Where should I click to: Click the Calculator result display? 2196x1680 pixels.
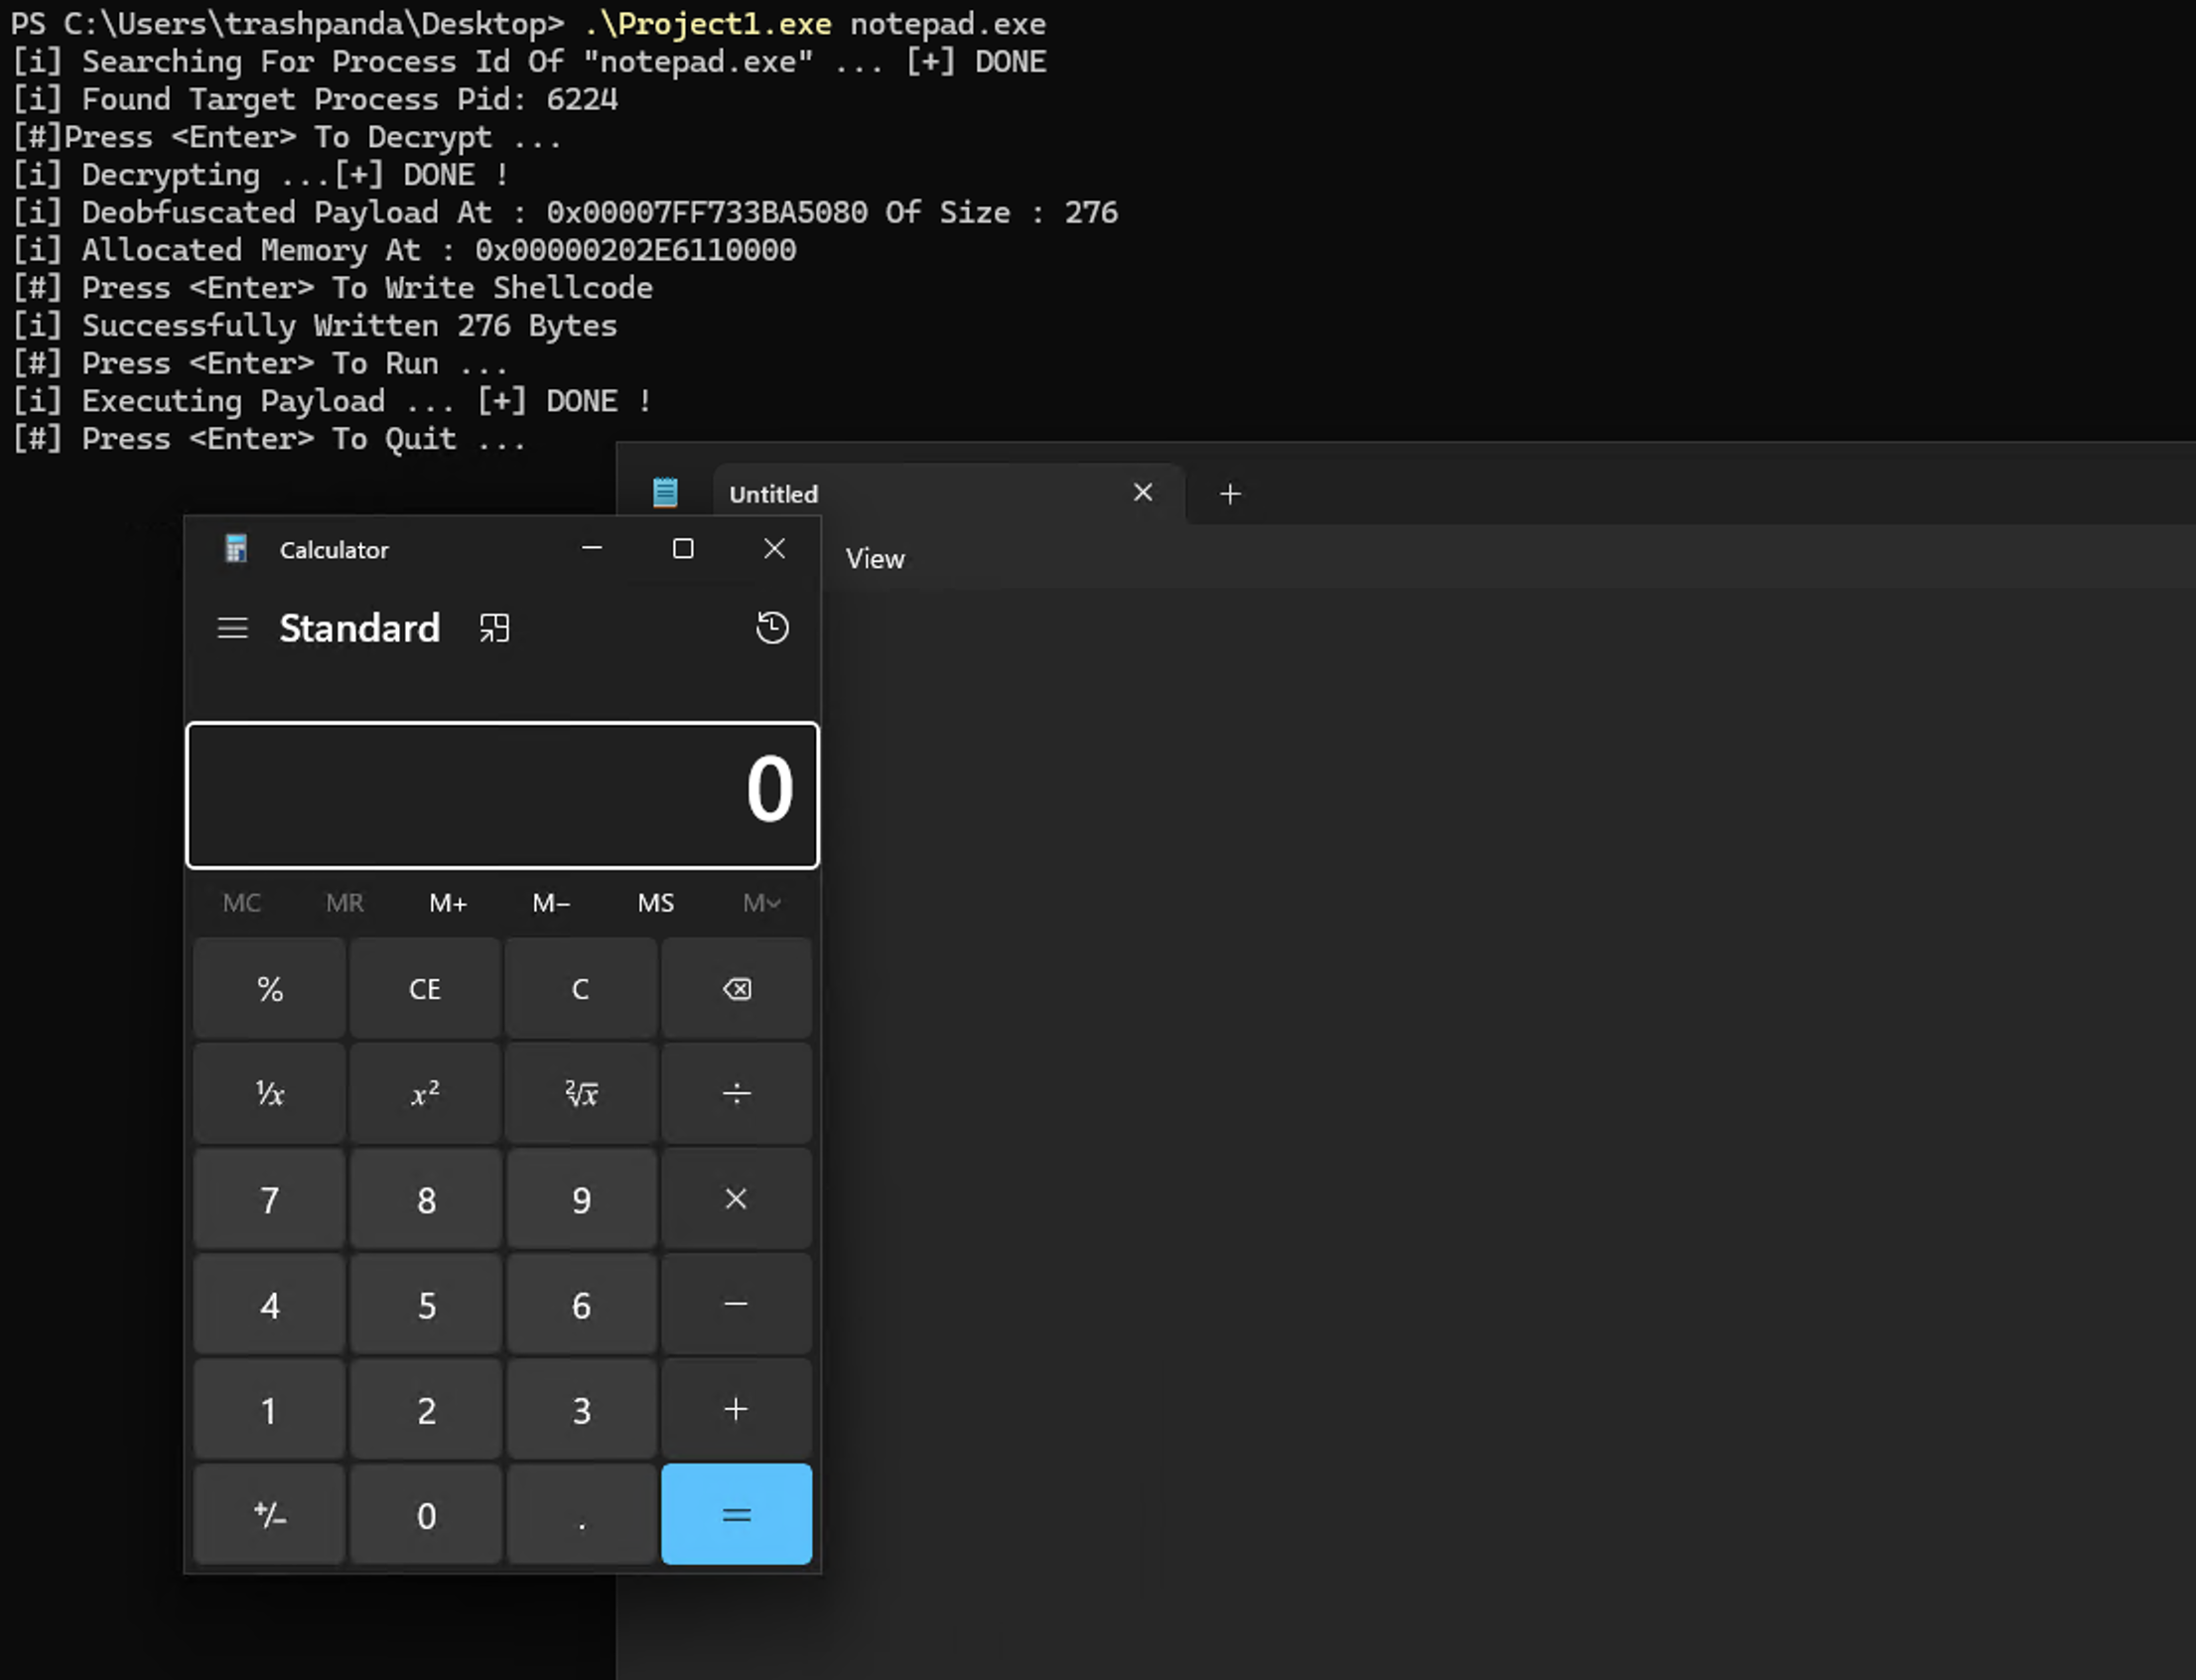(x=502, y=794)
